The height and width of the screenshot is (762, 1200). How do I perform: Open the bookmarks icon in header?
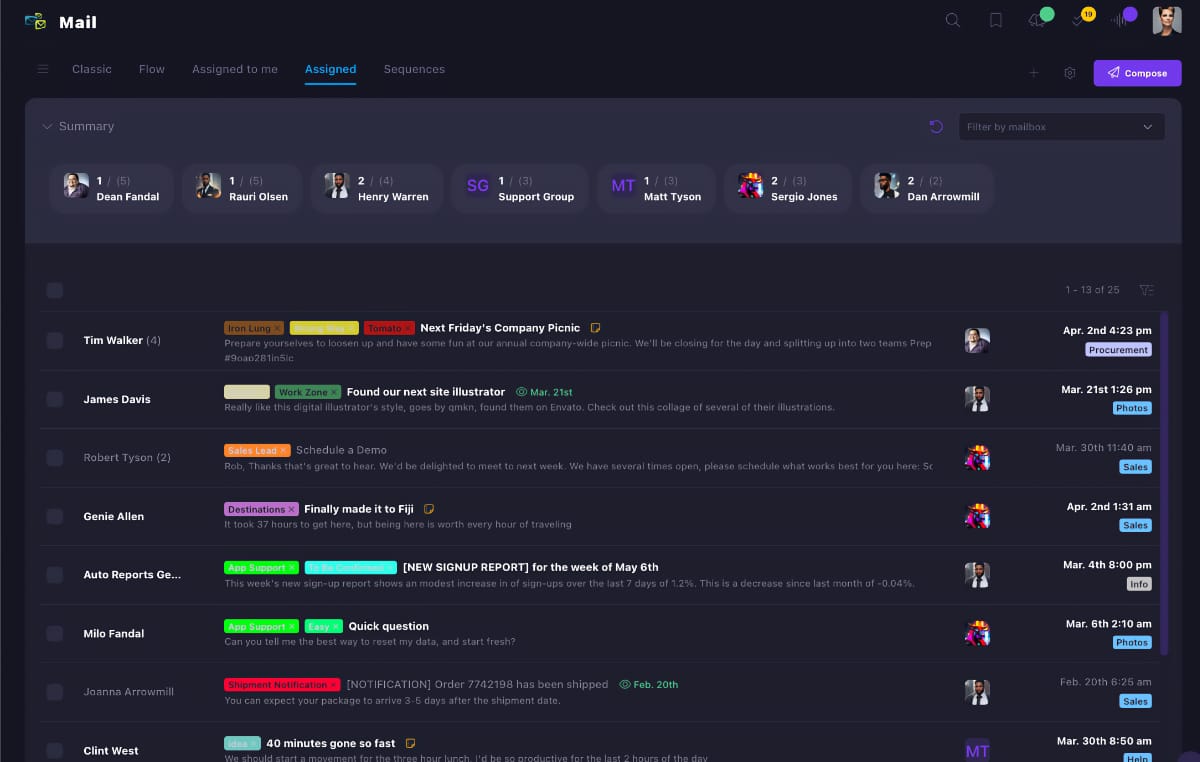(996, 20)
